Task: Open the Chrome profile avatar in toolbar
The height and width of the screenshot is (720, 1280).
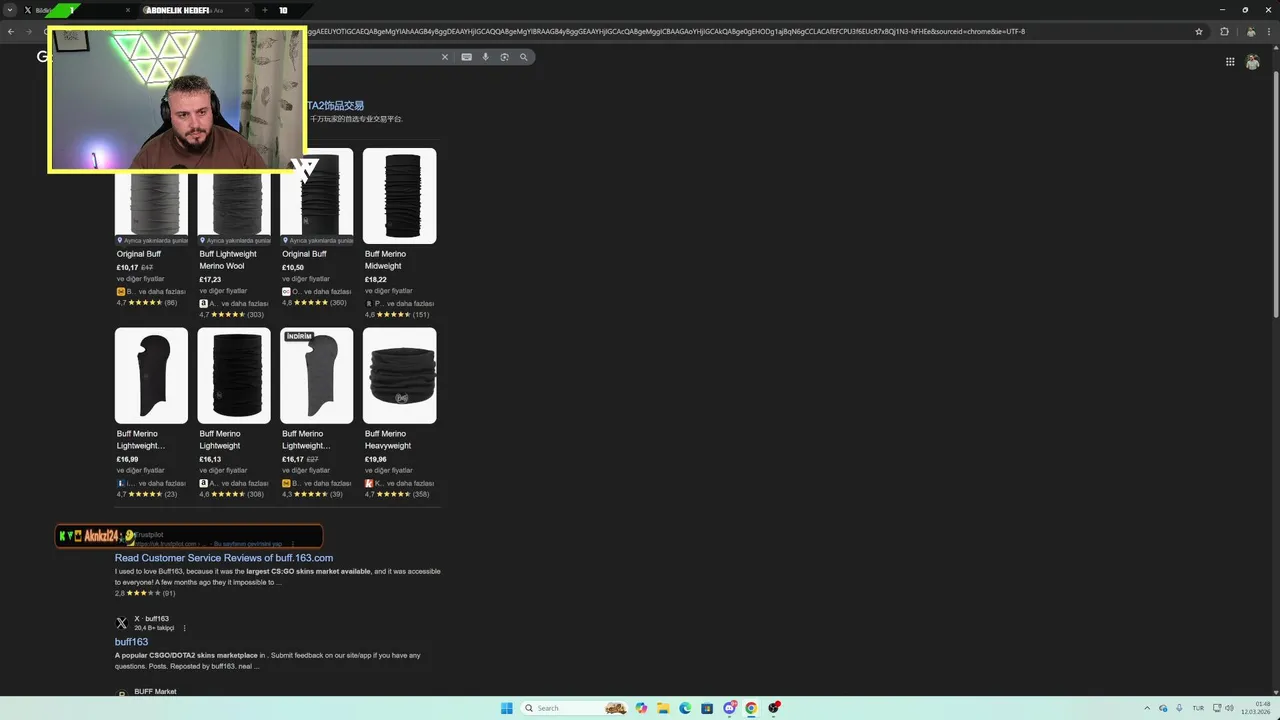Action: (1251, 31)
